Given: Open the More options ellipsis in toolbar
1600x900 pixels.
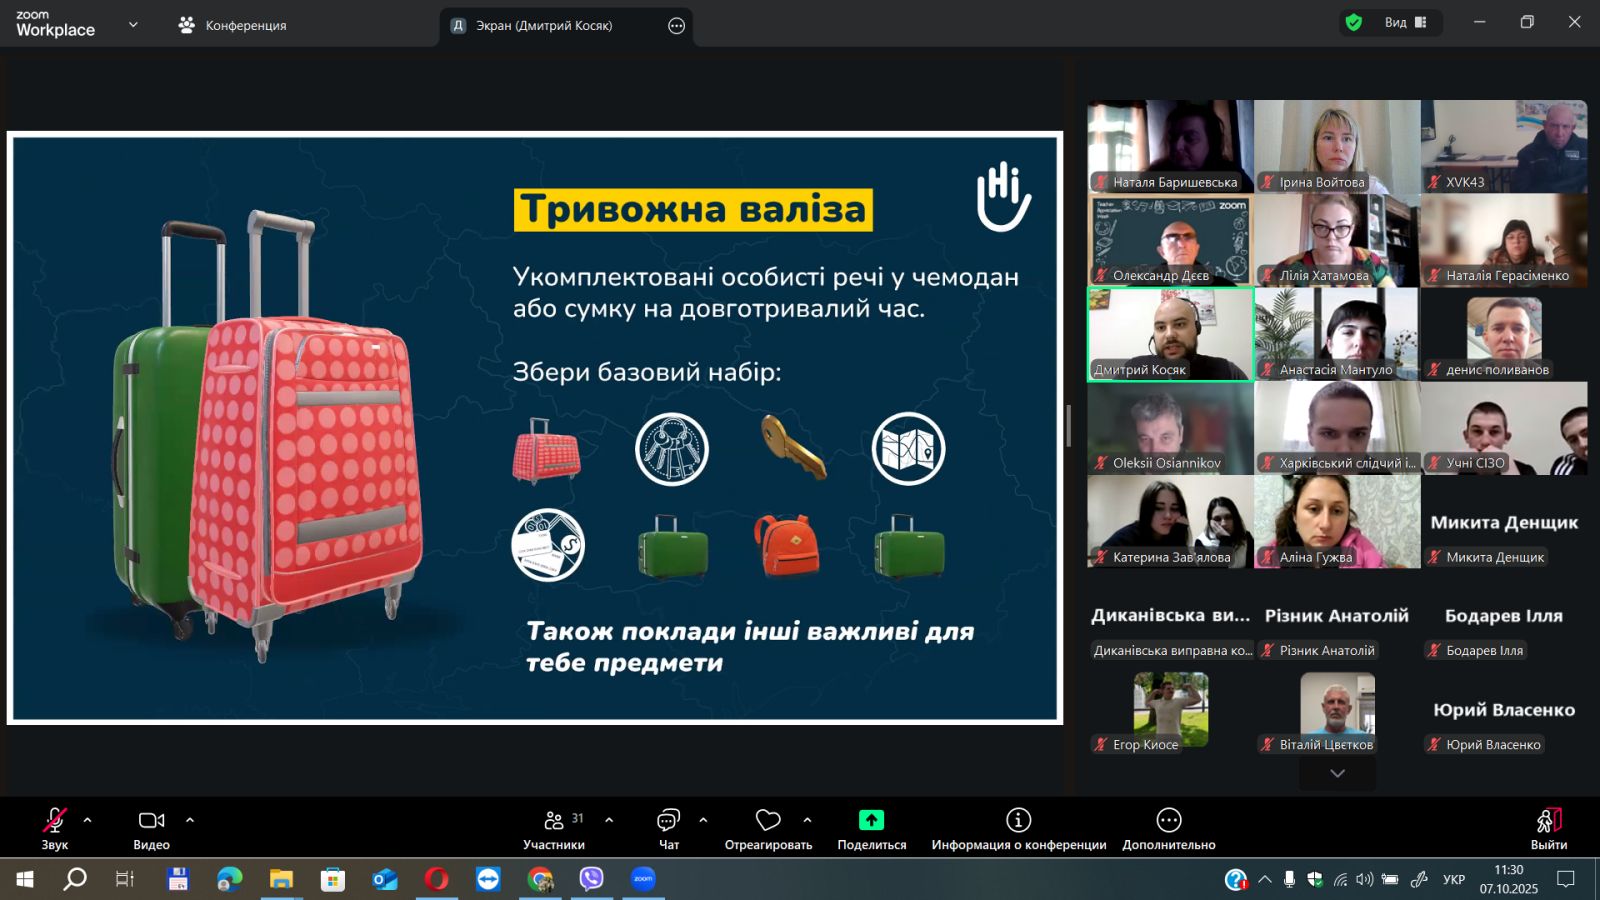Looking at the screenshot, I should 1168,821.
